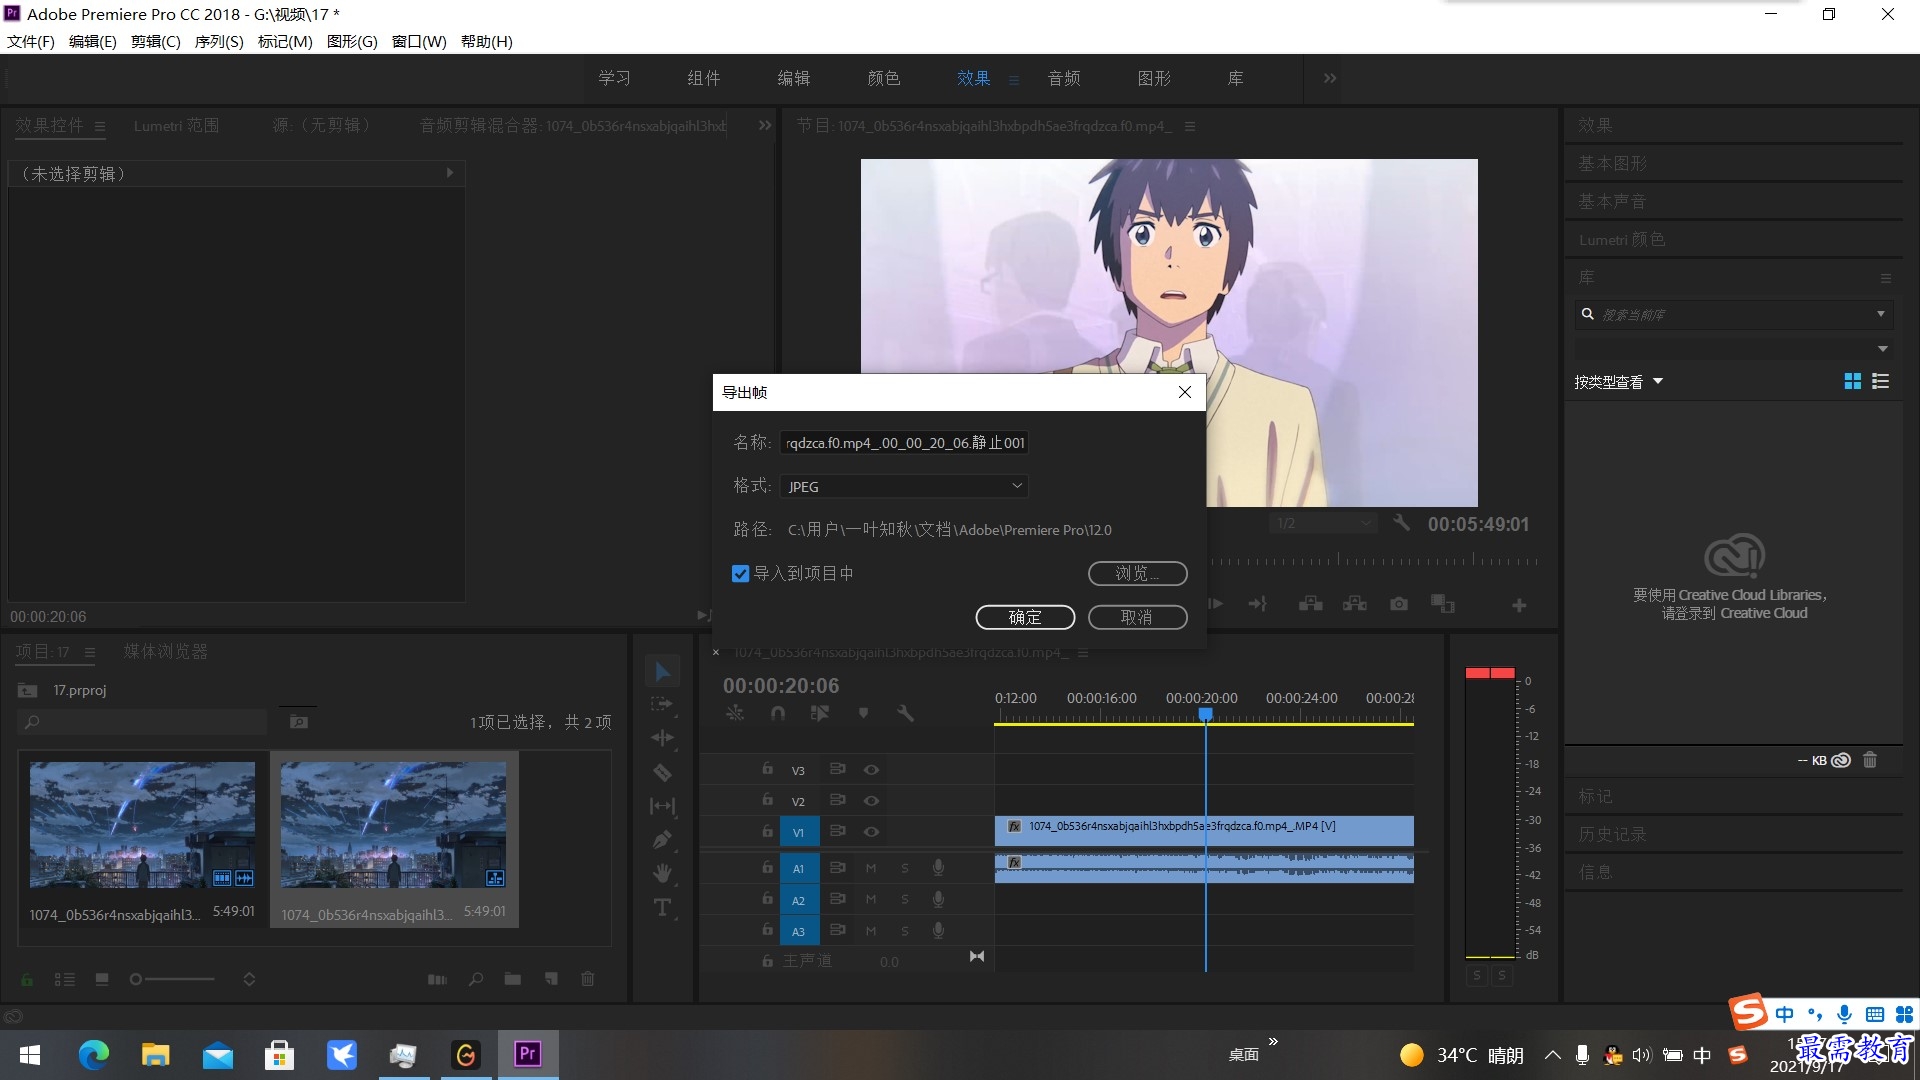Select the Type tool

coord(662,907)
